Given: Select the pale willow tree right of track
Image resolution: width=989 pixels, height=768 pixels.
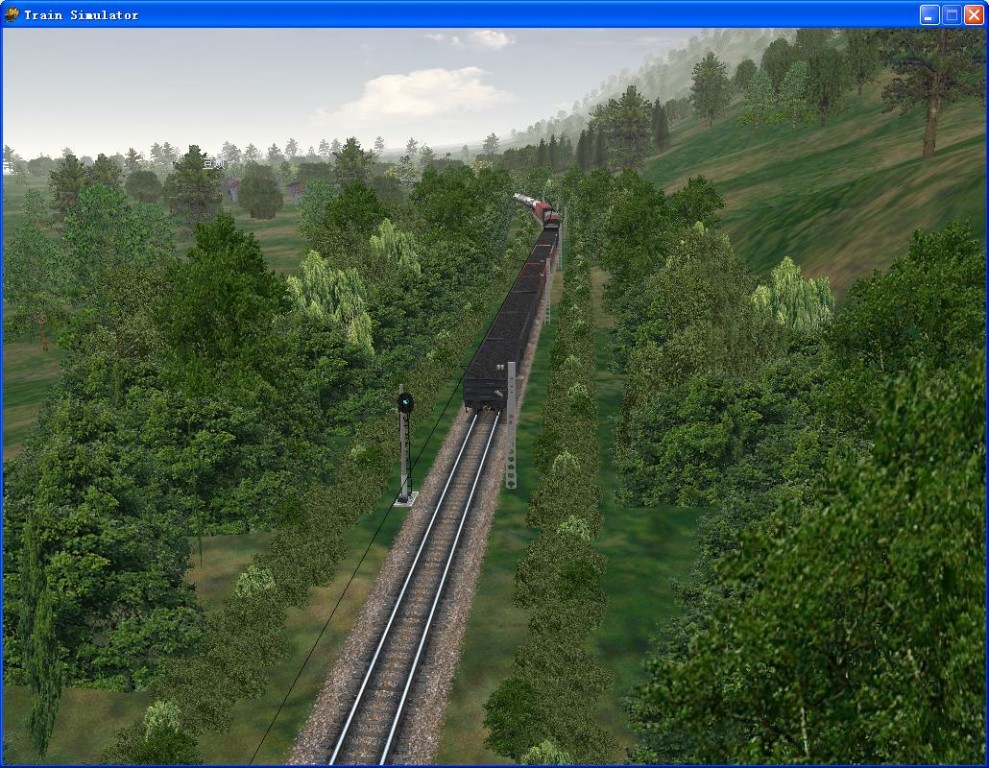Looking at the screenshot, I should (x=794, y=295).
